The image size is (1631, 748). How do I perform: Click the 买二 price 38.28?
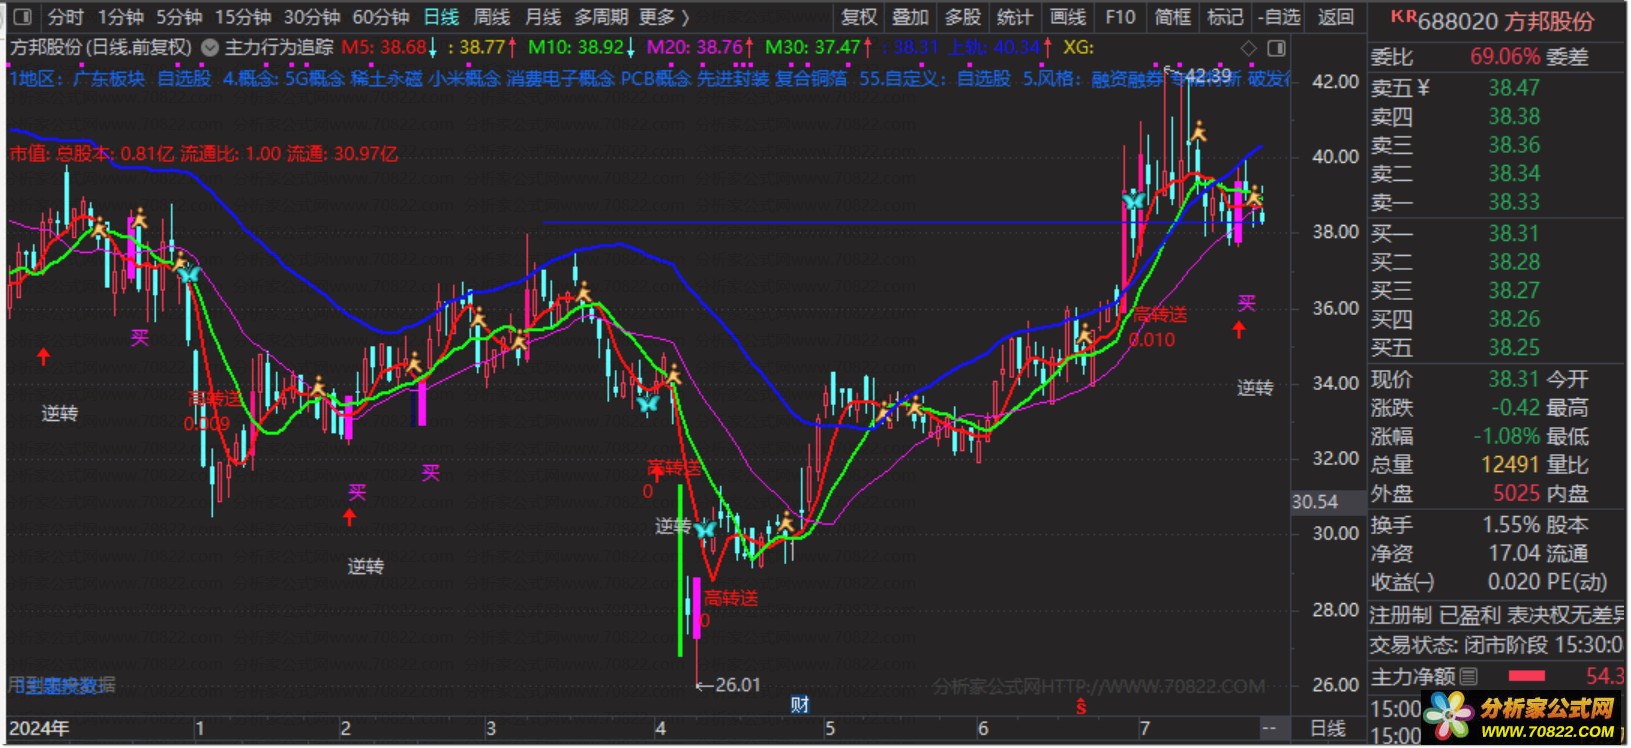(1514, 262)
